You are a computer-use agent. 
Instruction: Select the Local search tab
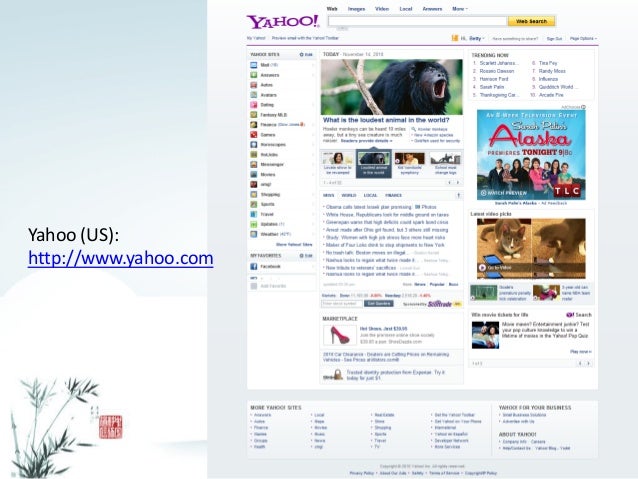pyautogui.click(x=406, y=9)
